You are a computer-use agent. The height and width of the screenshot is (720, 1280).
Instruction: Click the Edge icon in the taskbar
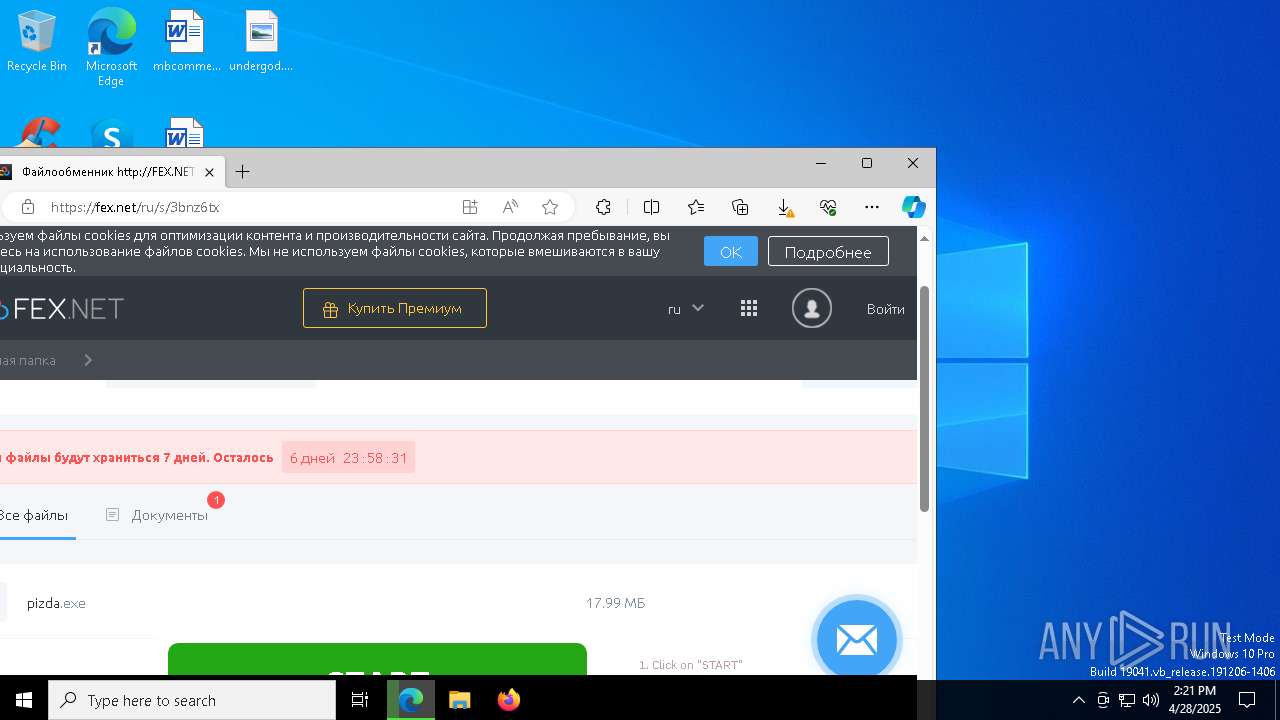click(410, 700)
